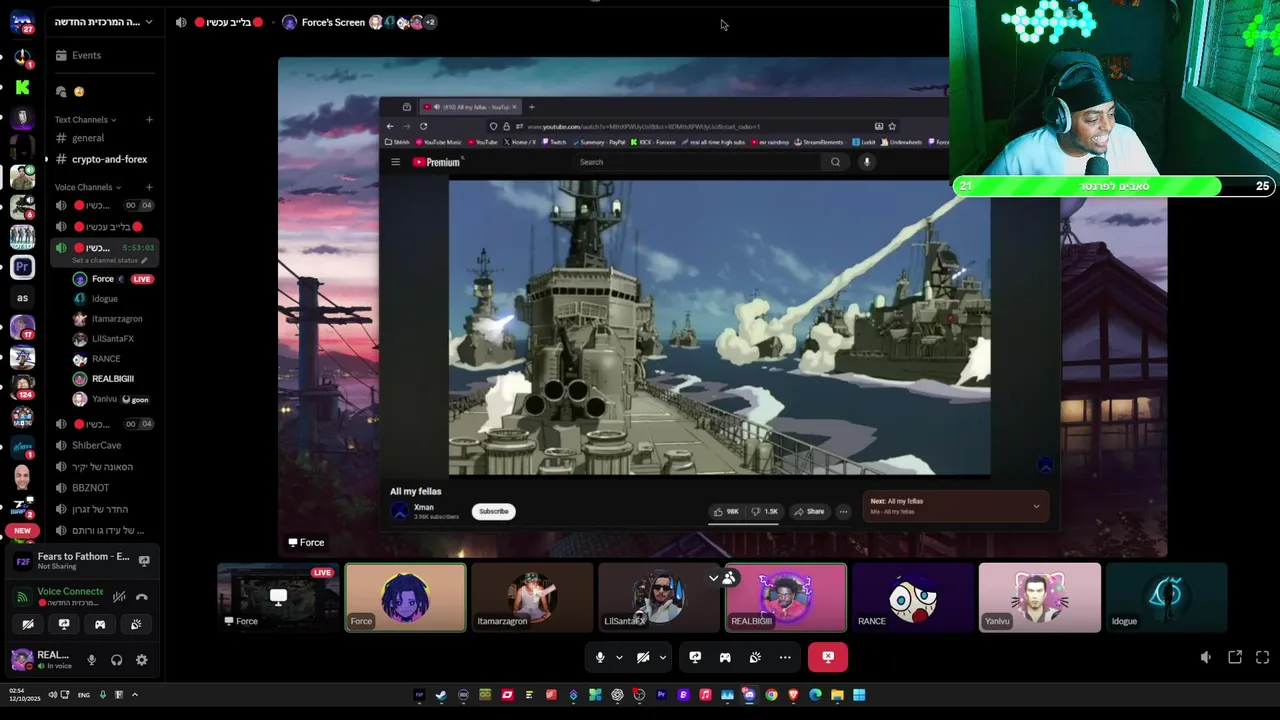The image size is (1280, 720).
Task: Start an activity via the voice panel gamepad
Action: (x=100, y=624)
